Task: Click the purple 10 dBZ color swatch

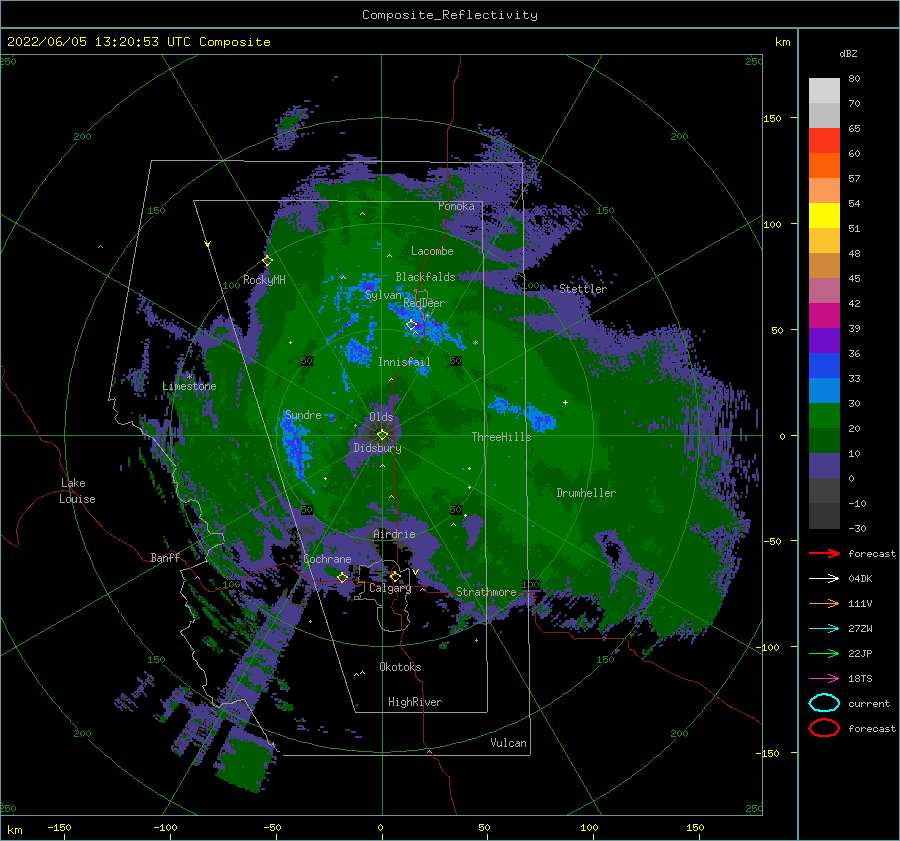Action: [x=824, y=465]
